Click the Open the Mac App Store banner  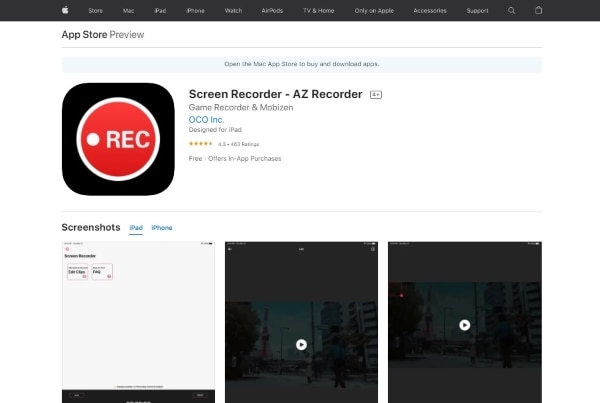click(x=302, y=64)
